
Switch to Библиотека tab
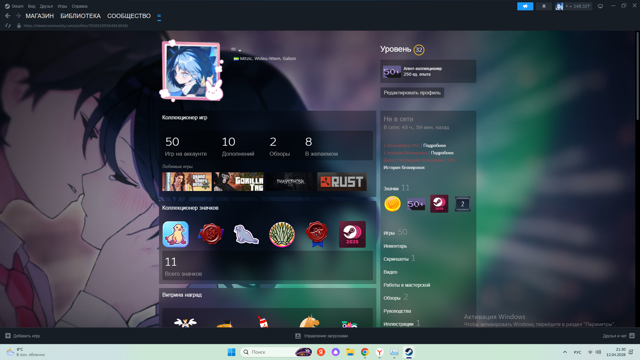(x=80, y=16)
